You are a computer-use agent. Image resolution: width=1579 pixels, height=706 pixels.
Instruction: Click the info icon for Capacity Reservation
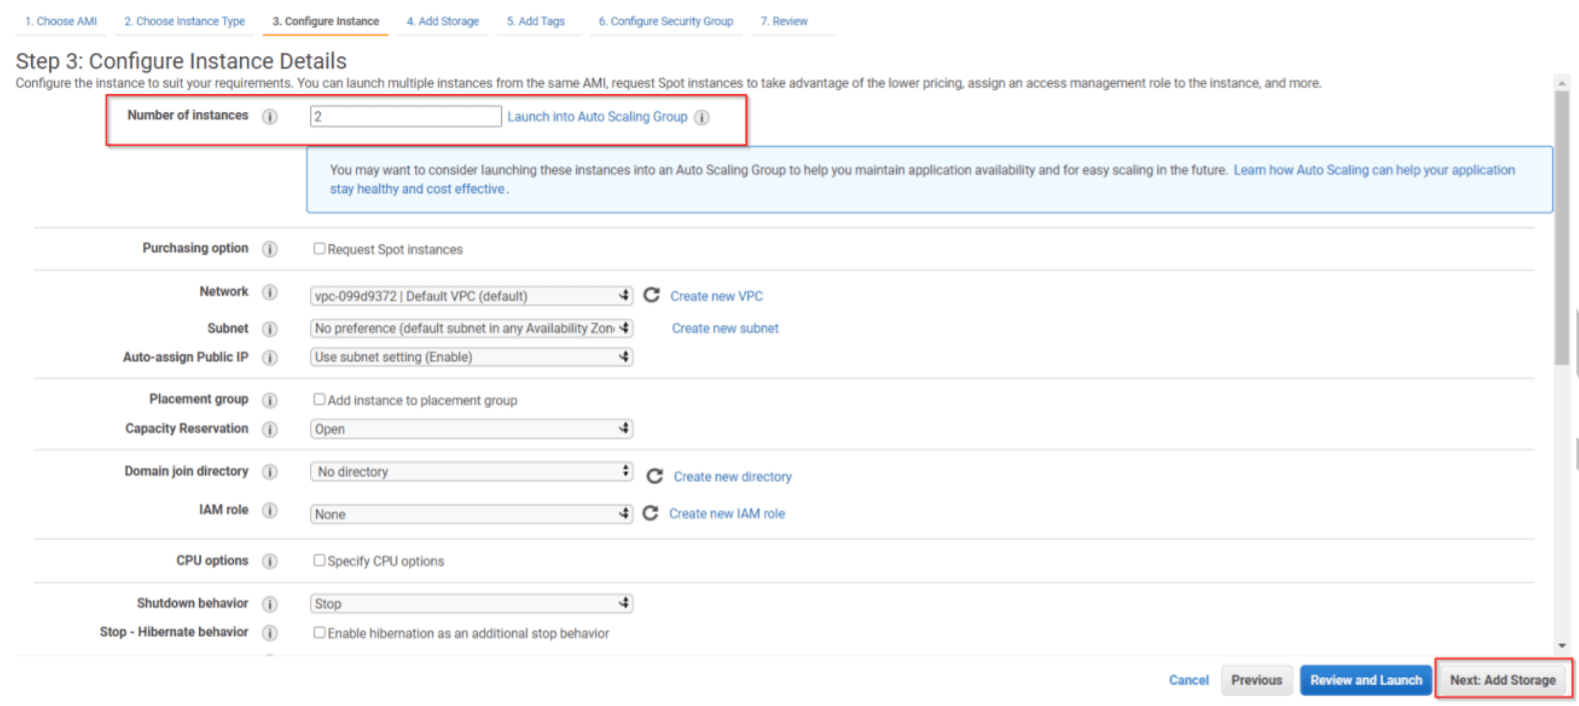(269, 429)
